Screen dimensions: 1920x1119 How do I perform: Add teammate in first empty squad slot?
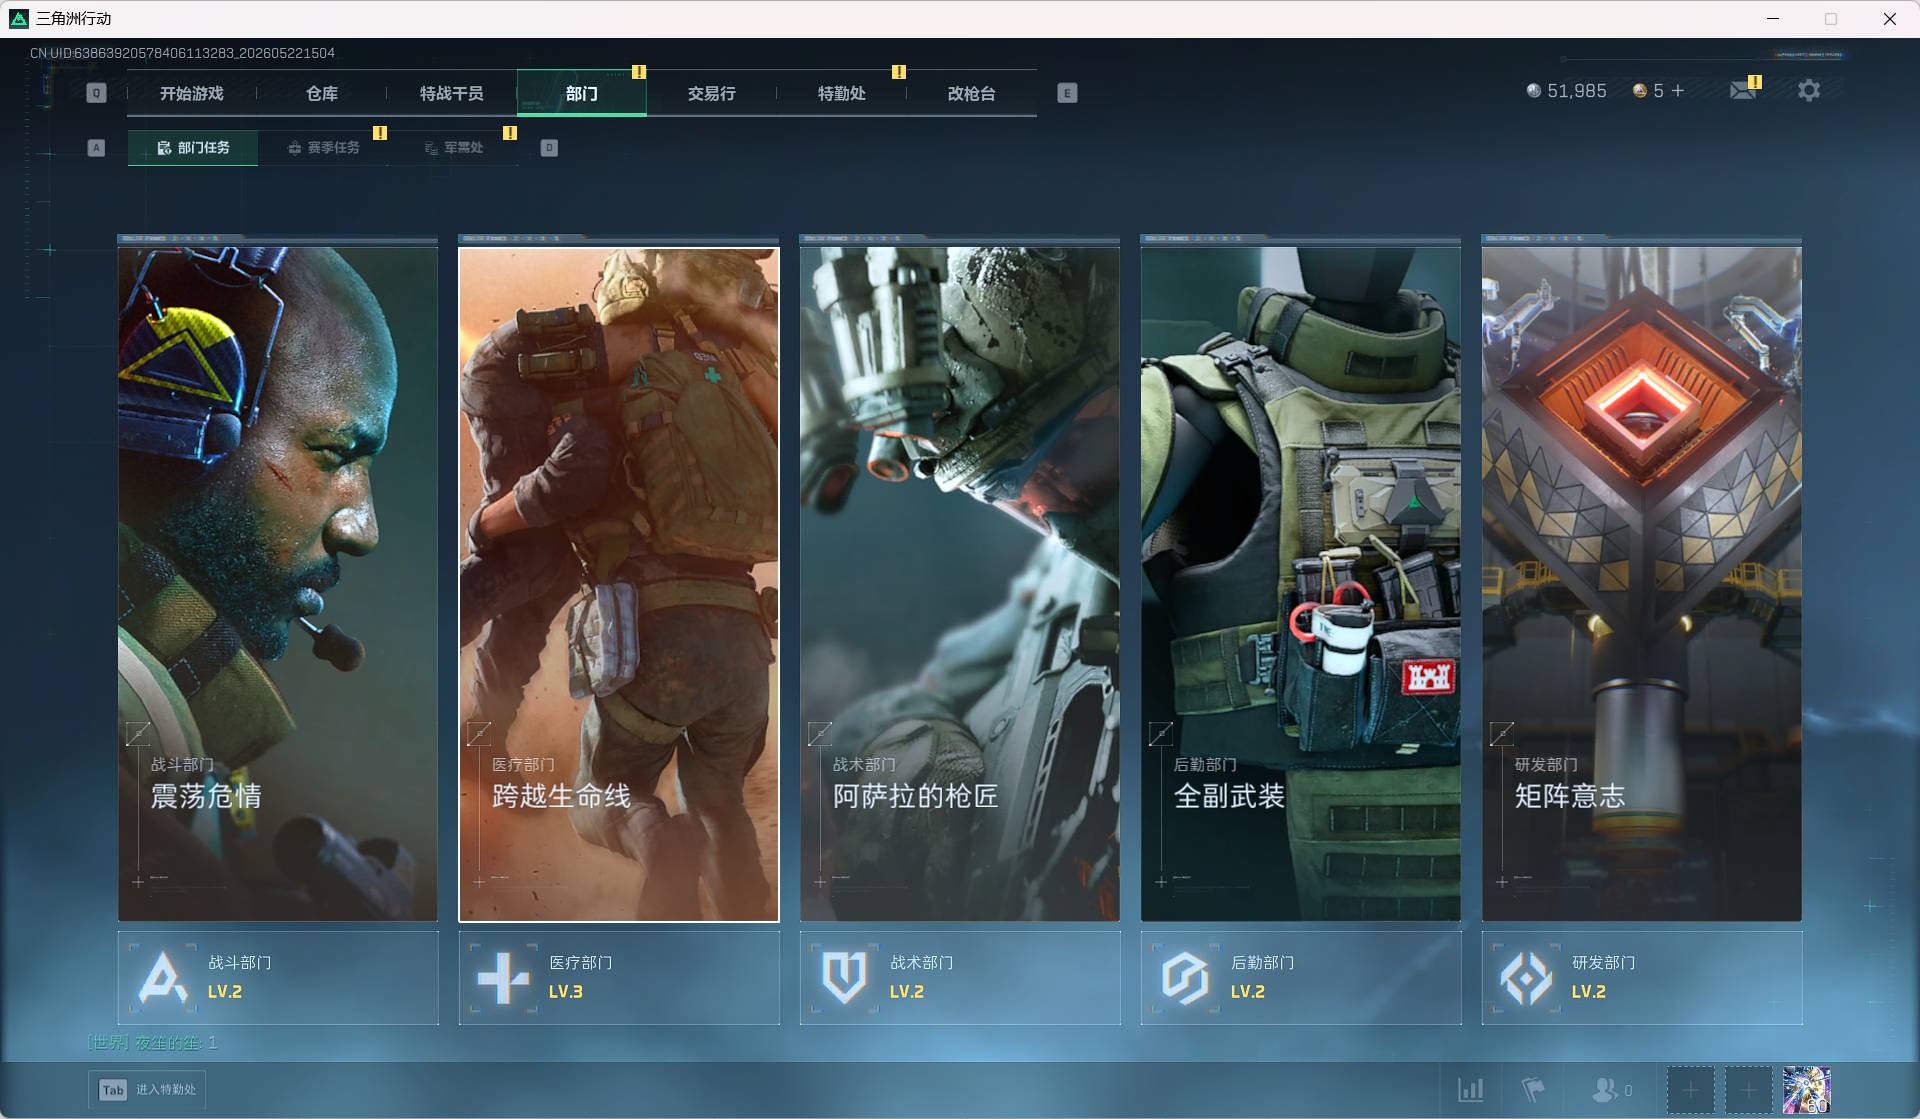tap(1690, 1090)
